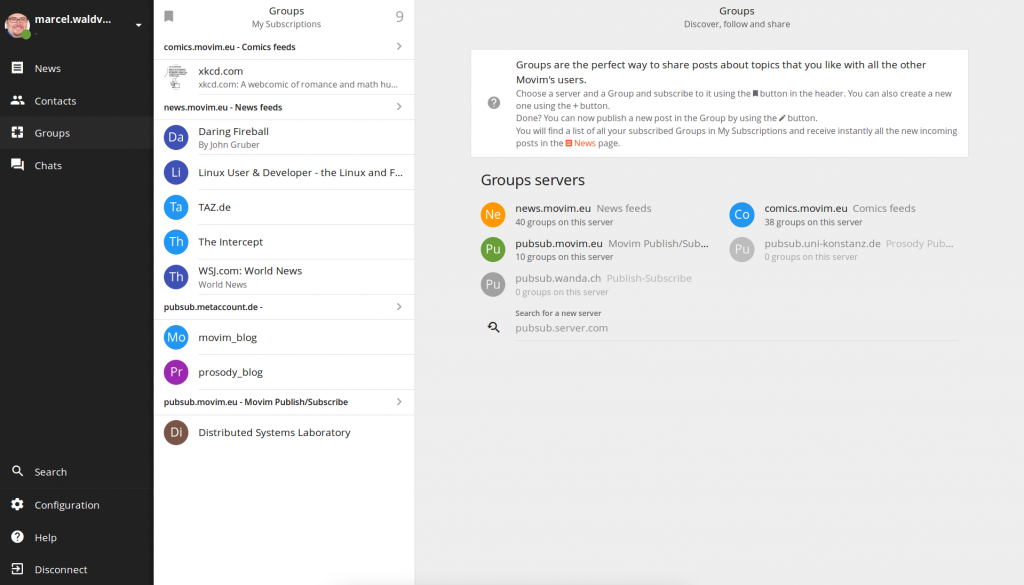Image resolution: width=1024 pixels, height=585 pixels.
Task: Open the pubsub.wanda.ch server entry
Action: pos(595,284)
